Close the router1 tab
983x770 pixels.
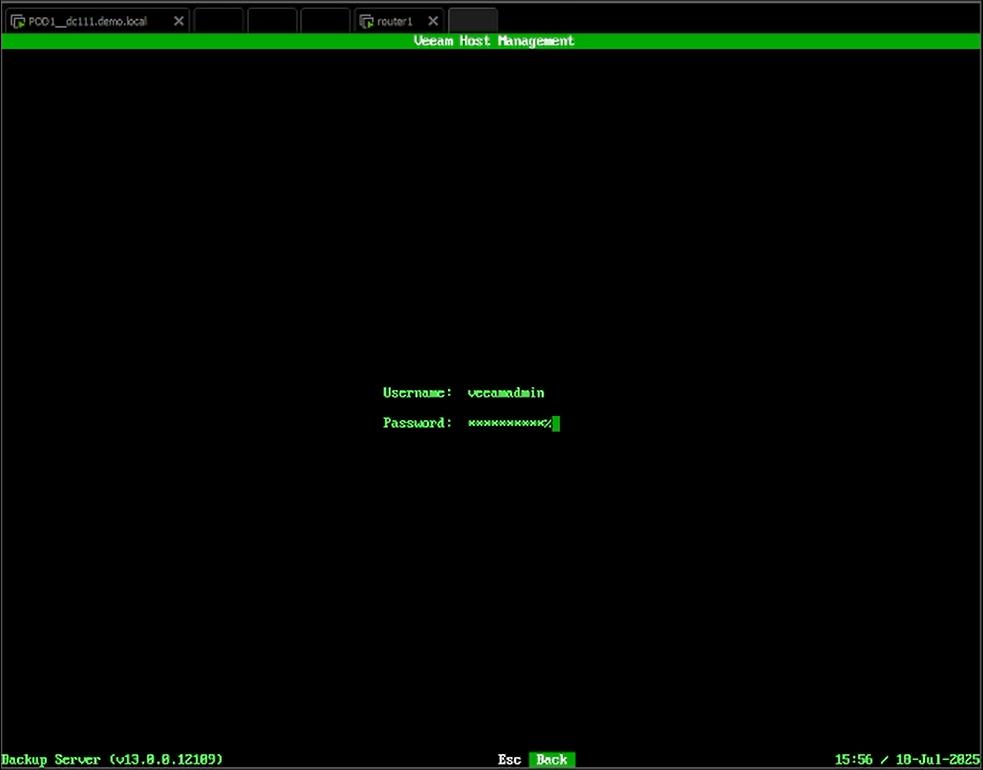[431, 21]
